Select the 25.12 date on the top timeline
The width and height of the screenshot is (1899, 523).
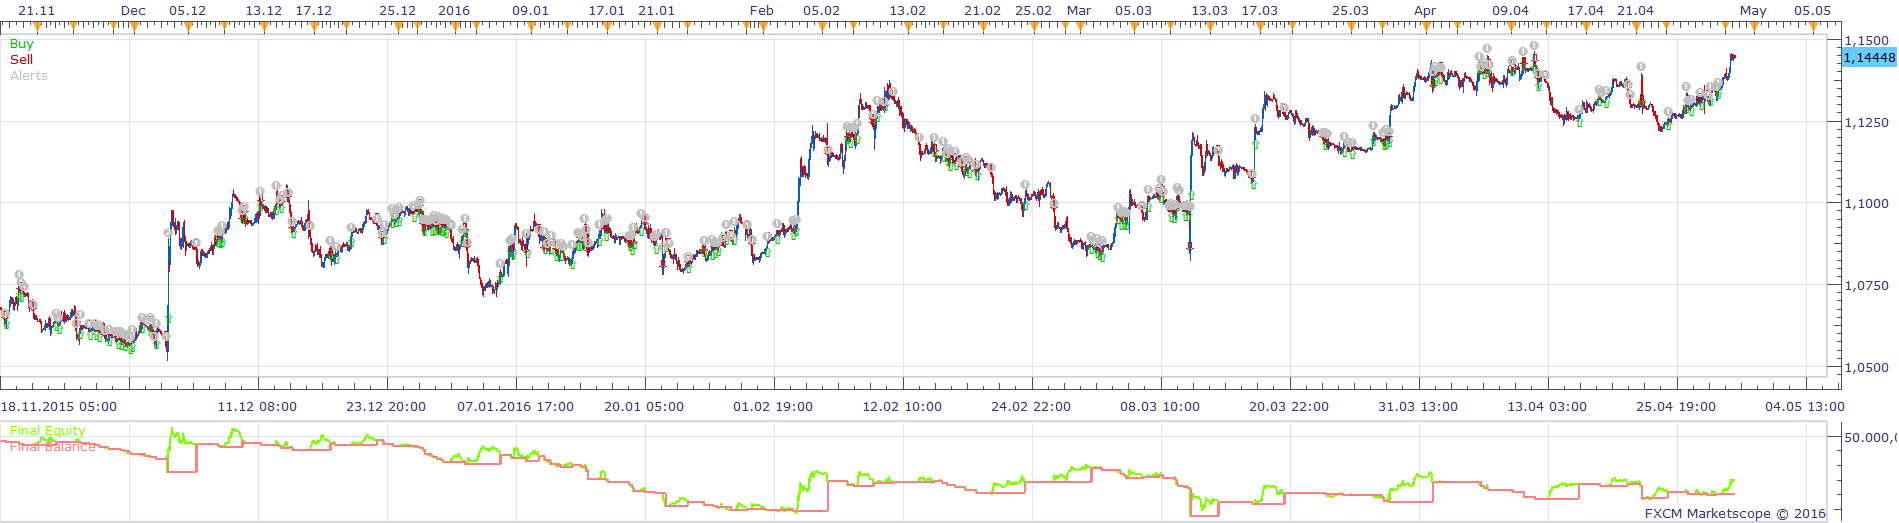coord(398,11)
